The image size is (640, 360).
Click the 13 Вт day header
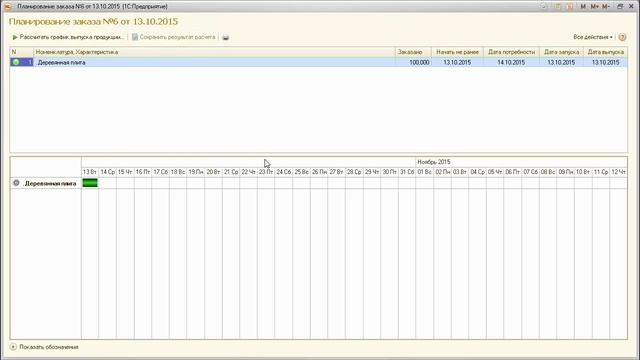pos(90,172)
